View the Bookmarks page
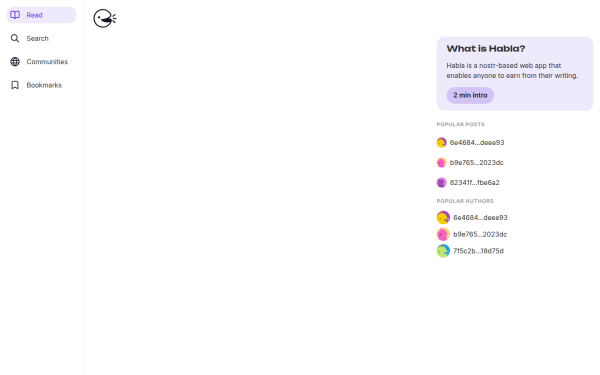 pos(41,85)
